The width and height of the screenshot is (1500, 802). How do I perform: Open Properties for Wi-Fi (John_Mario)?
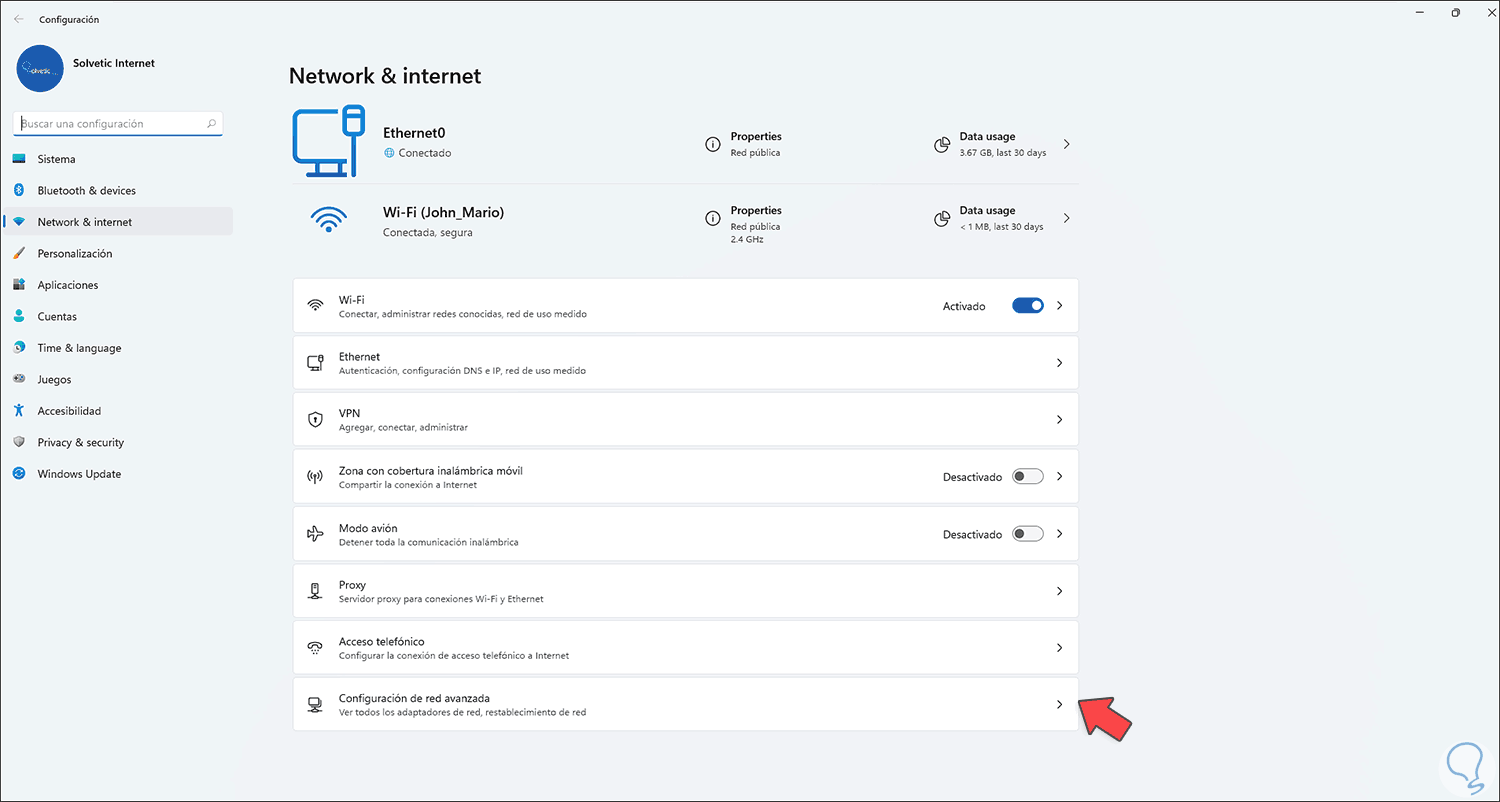[x=756, y=211]
